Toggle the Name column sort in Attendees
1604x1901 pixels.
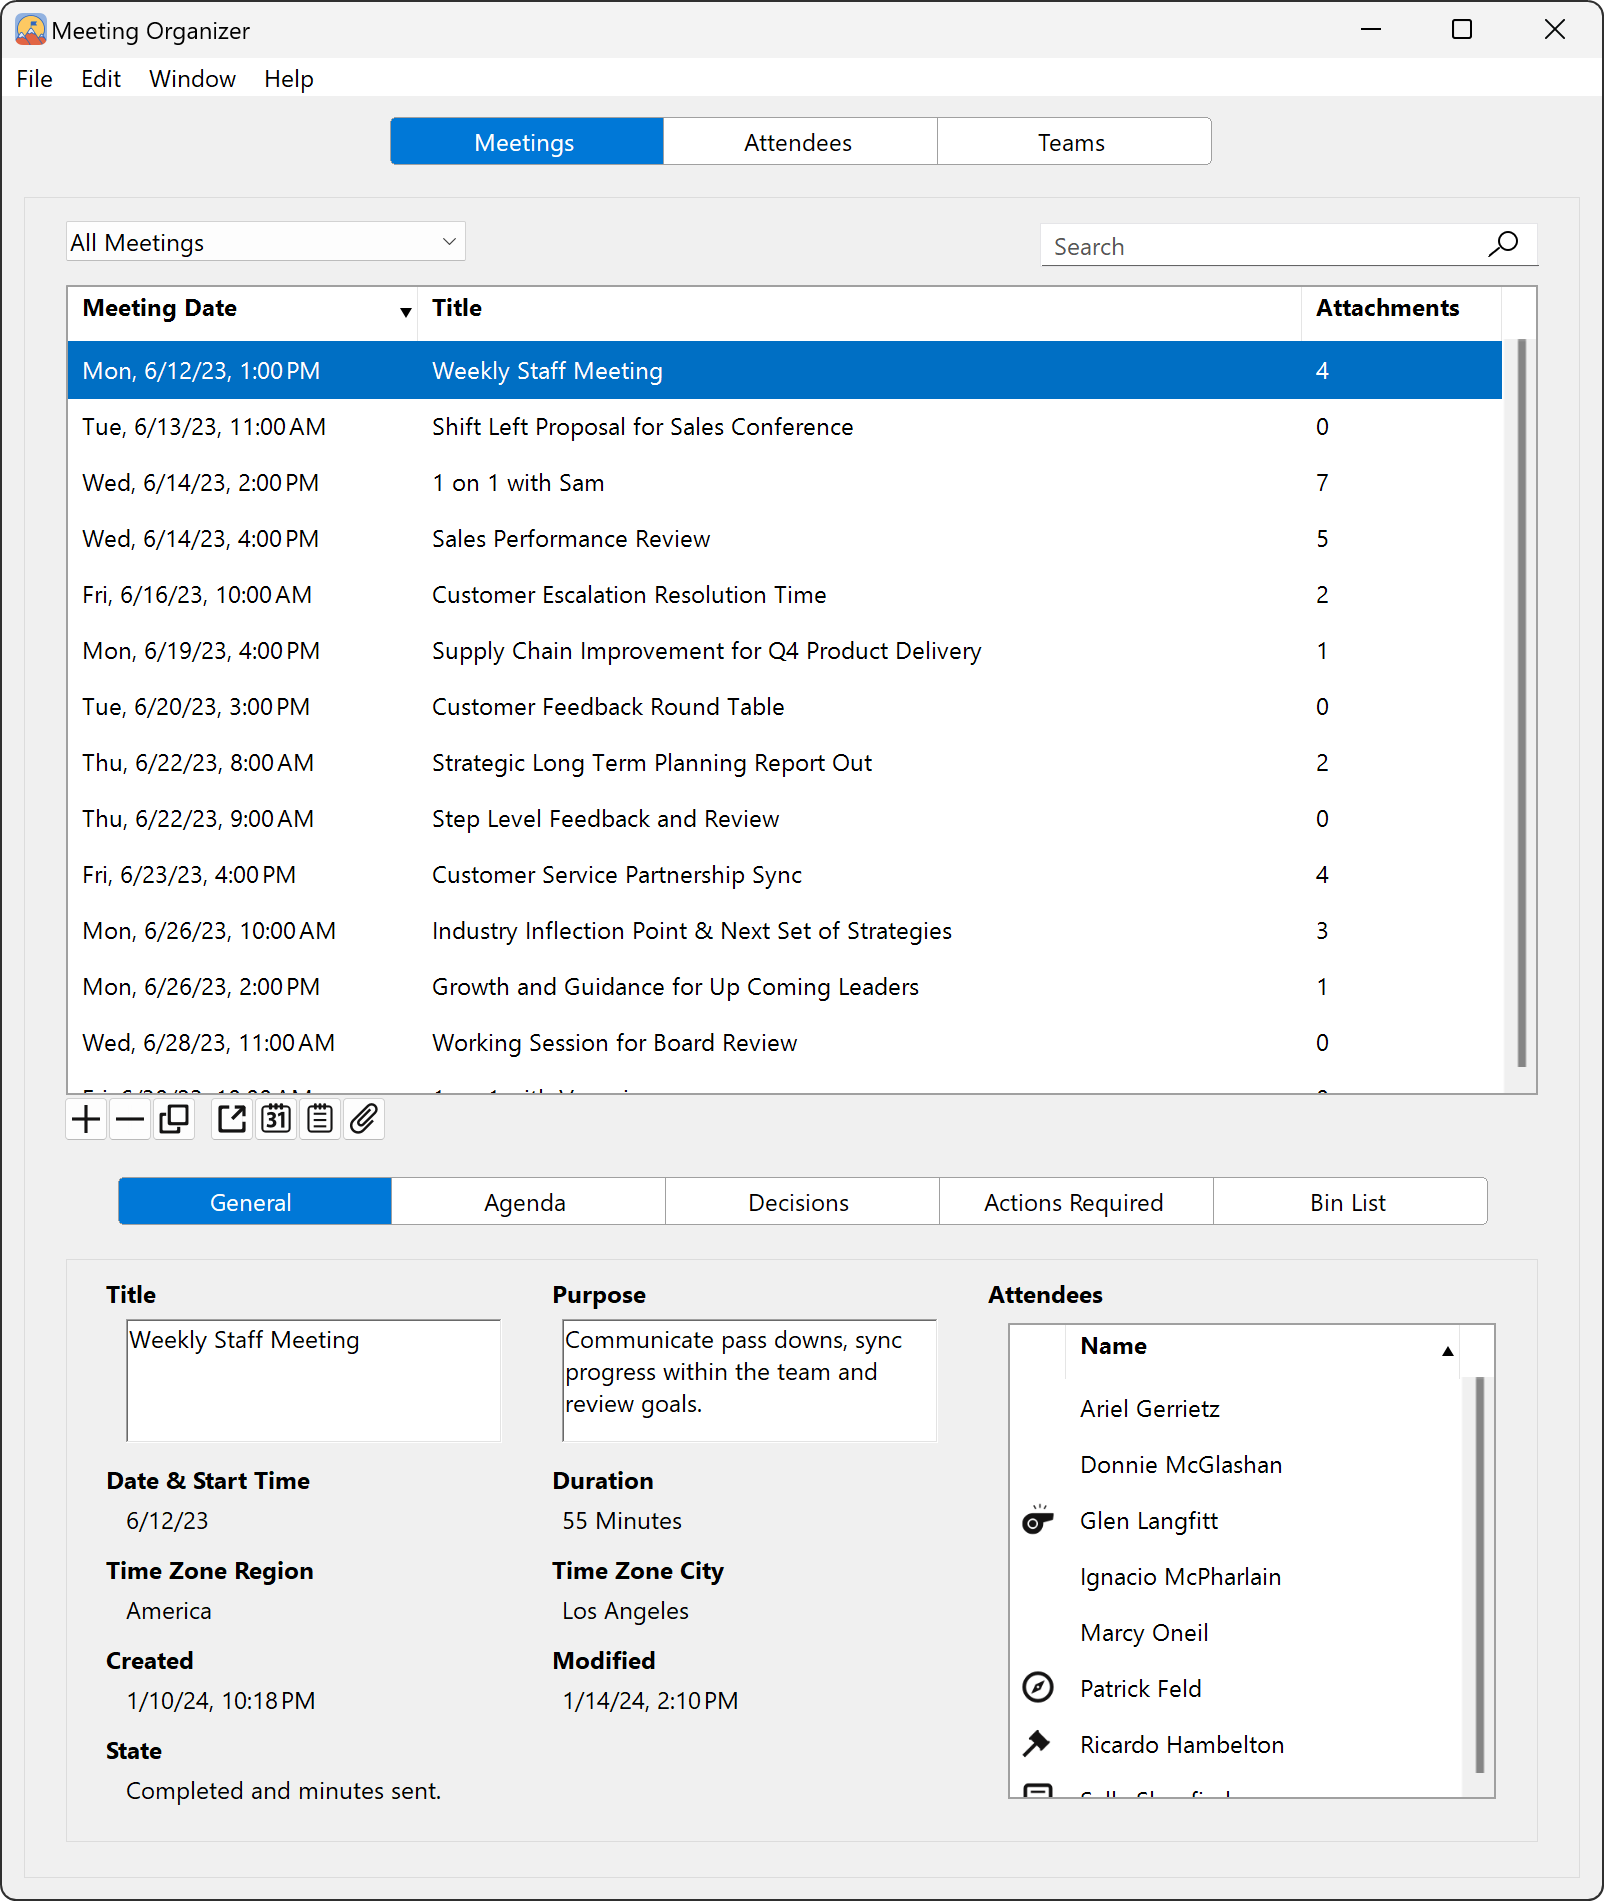1447,1350
